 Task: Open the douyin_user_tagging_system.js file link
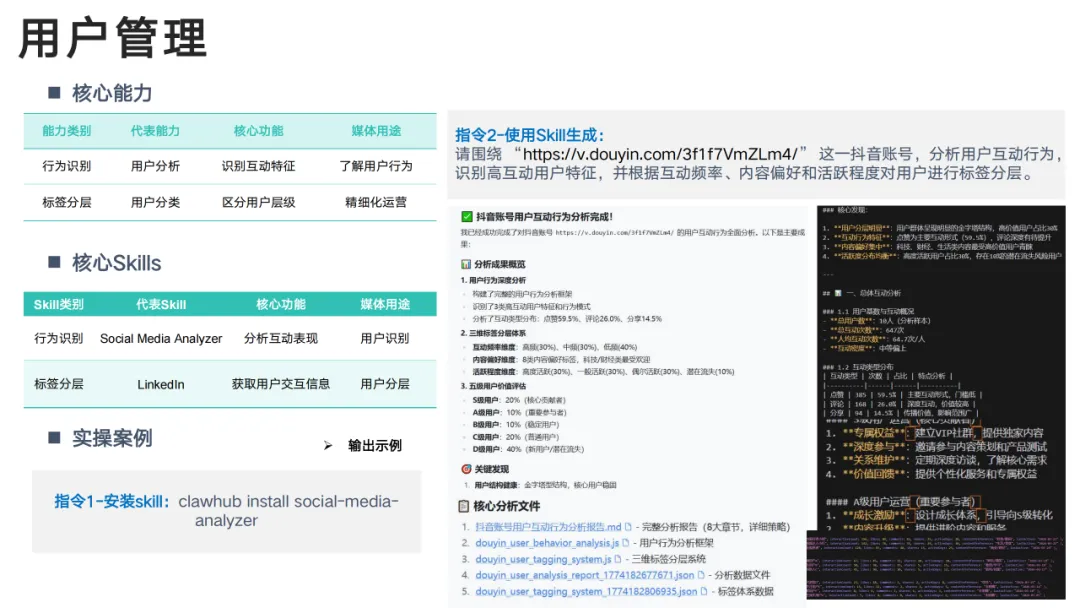tap(543, 559)
